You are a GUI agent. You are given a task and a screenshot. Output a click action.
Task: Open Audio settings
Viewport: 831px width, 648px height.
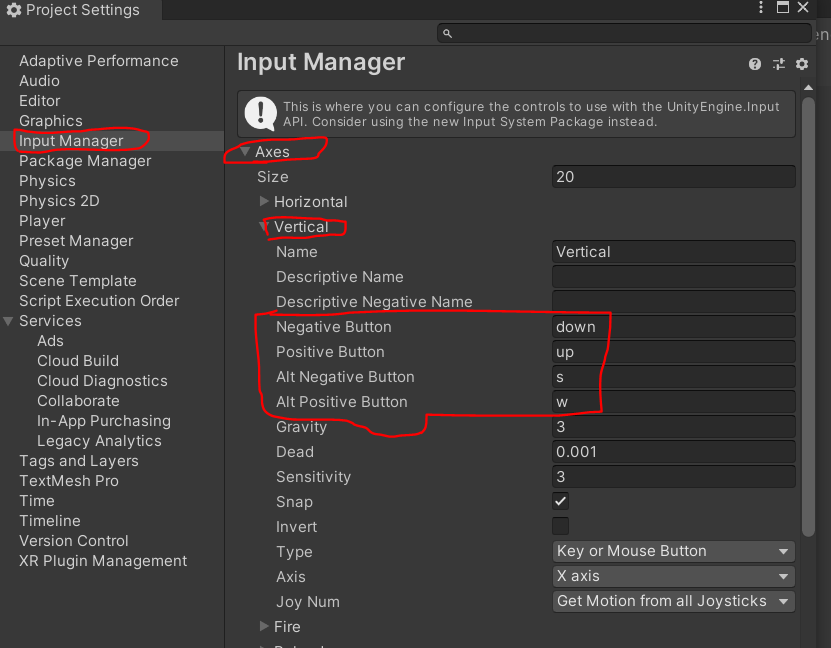point(39,81)
